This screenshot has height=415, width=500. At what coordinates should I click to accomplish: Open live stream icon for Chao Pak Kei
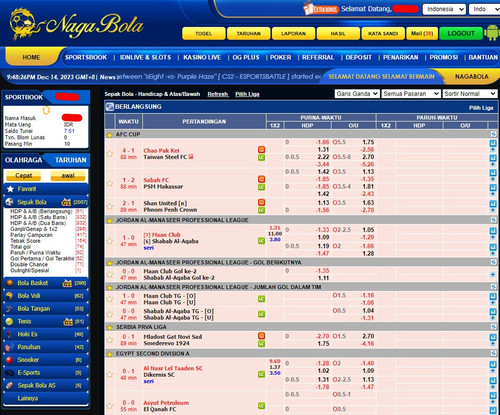point(261,150)
